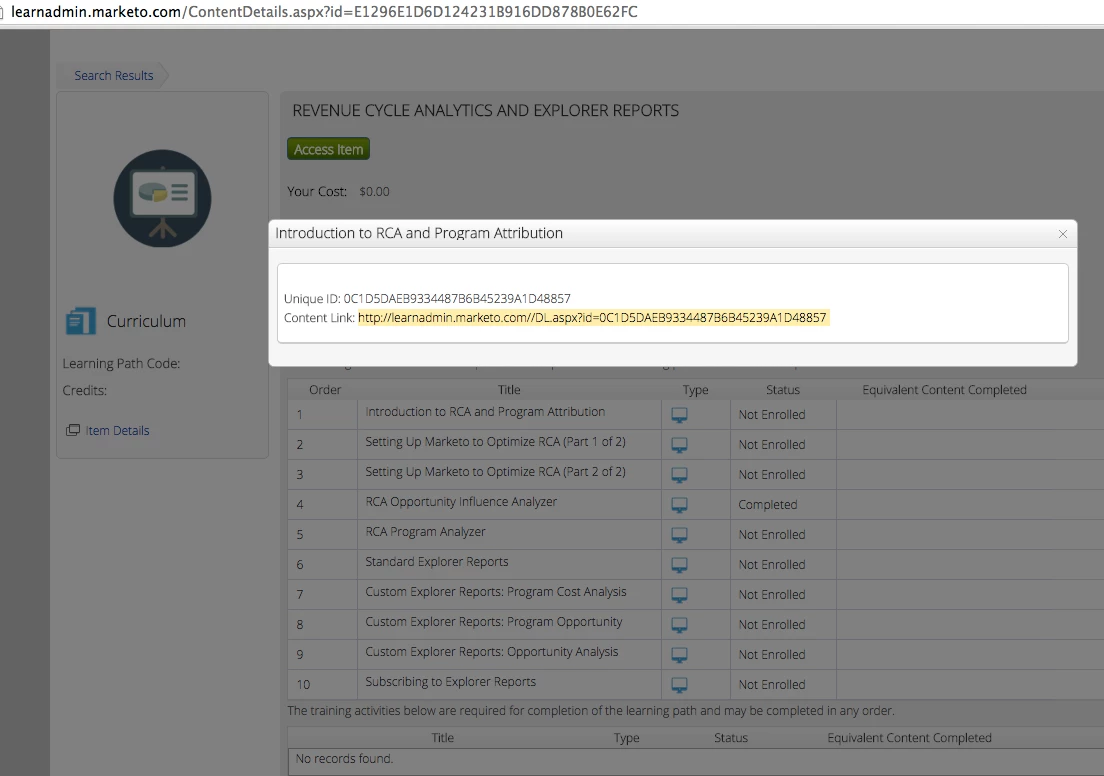Click monitor icon for Subscribing to Explorer Reports
This screenshot has height=776, width=1104.
pyautogui.click(x=679, y=684)
